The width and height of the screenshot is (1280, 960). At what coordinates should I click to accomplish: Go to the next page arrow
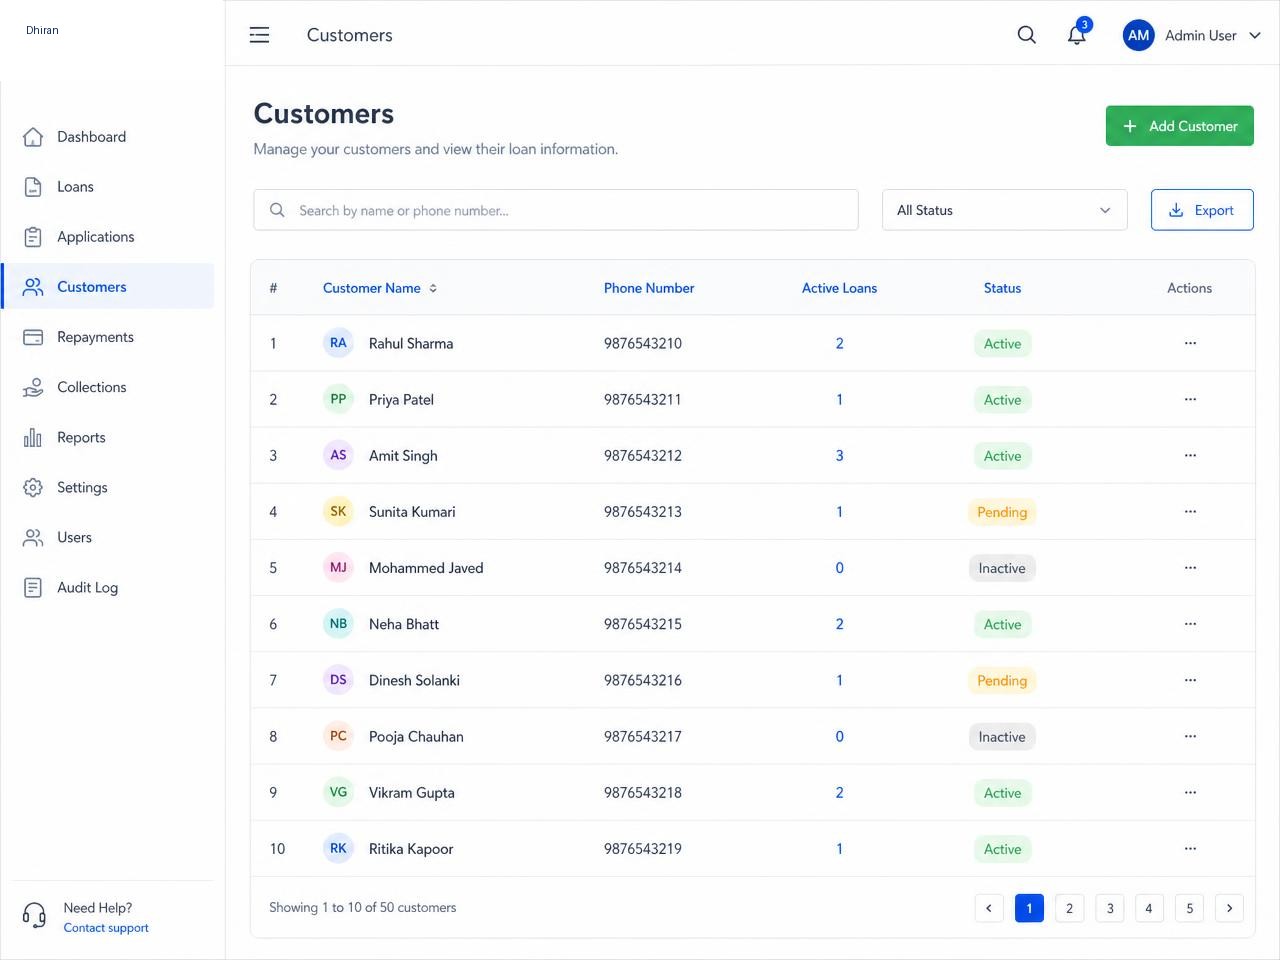coord(1229,908)
